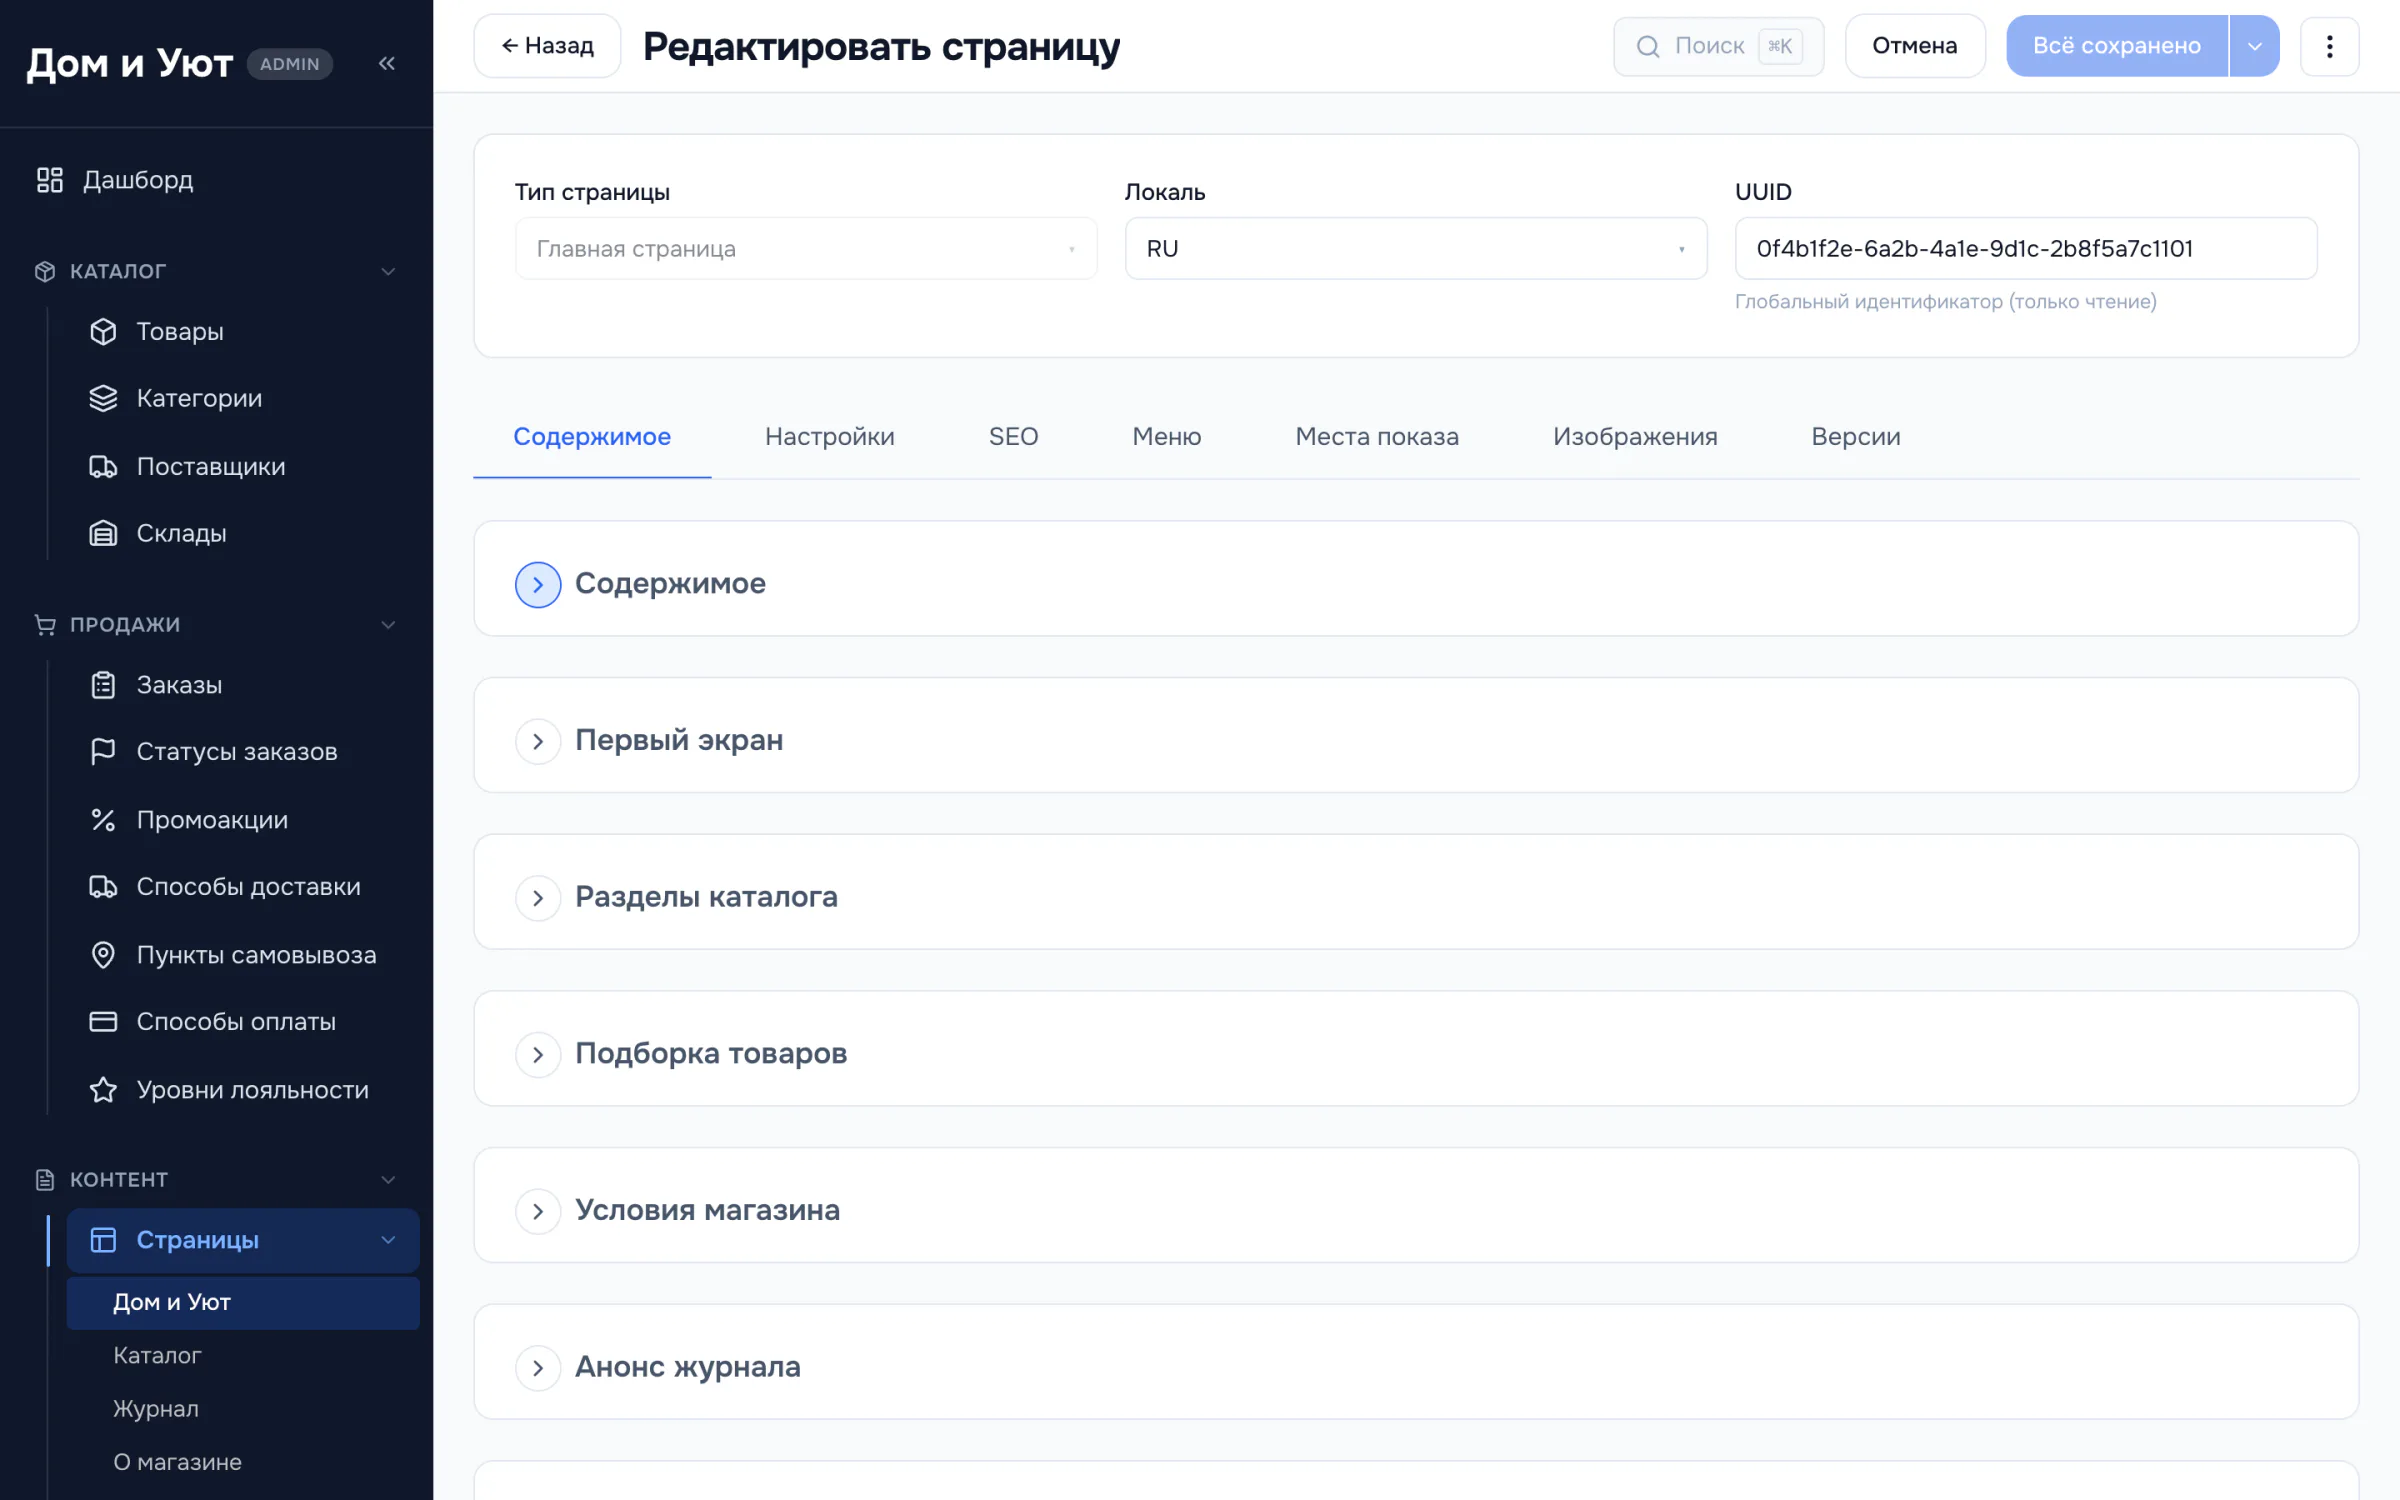The image size is (2400, 1500).
Task: Open the Тип страницы dropdown
Action: point(805,248)
